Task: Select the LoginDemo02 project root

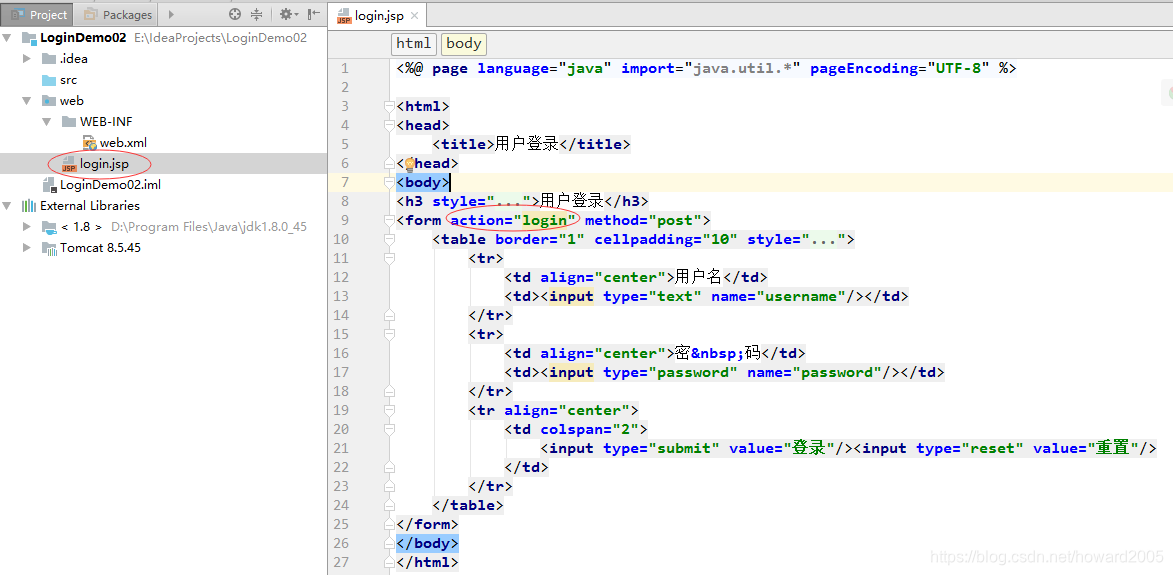Action: tap(82, 37)
